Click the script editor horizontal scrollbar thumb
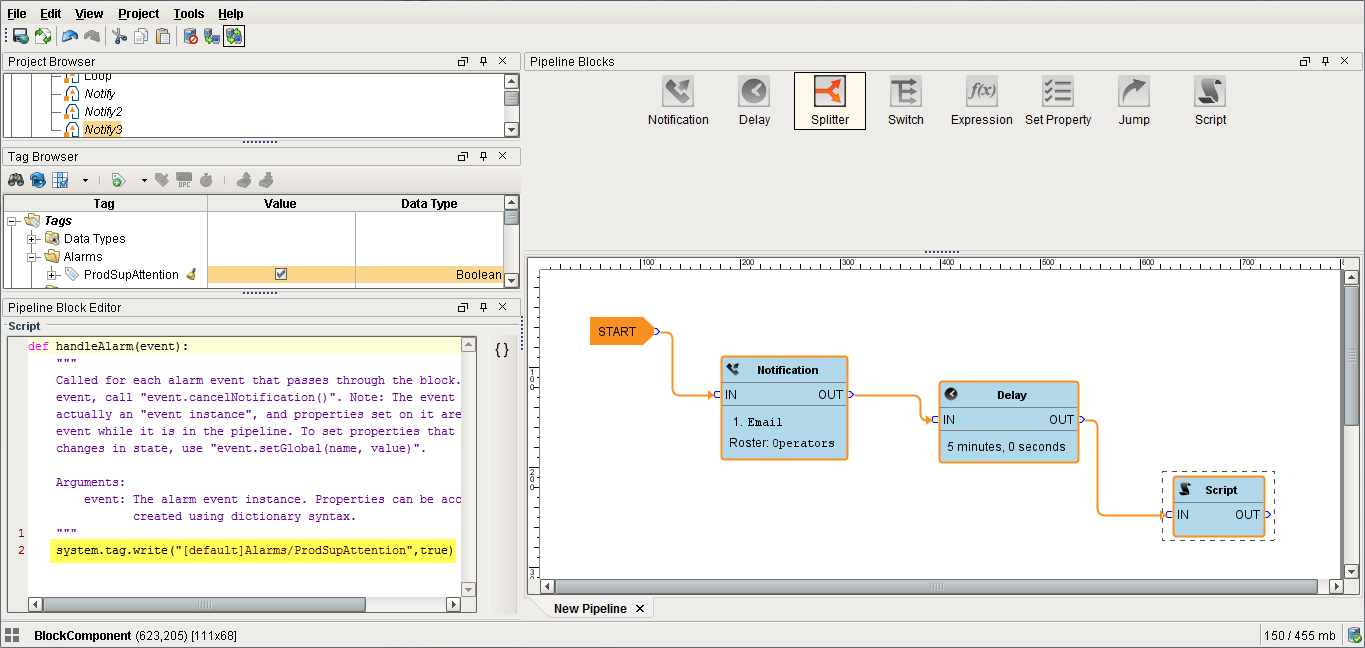The image size is (1365, 648). tap(206, 604)
